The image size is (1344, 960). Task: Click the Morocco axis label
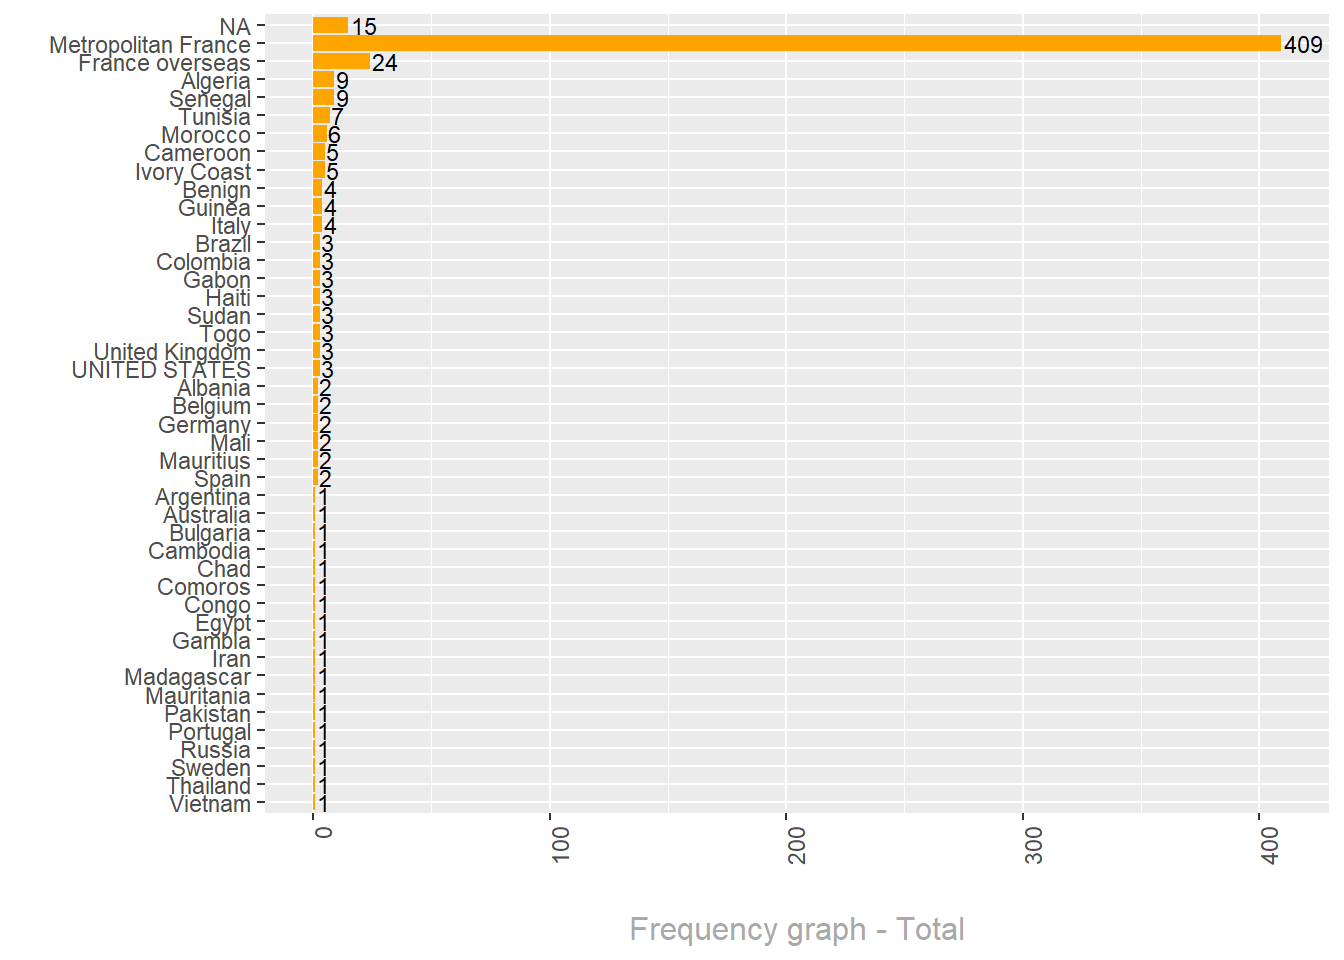pos(206,135)
